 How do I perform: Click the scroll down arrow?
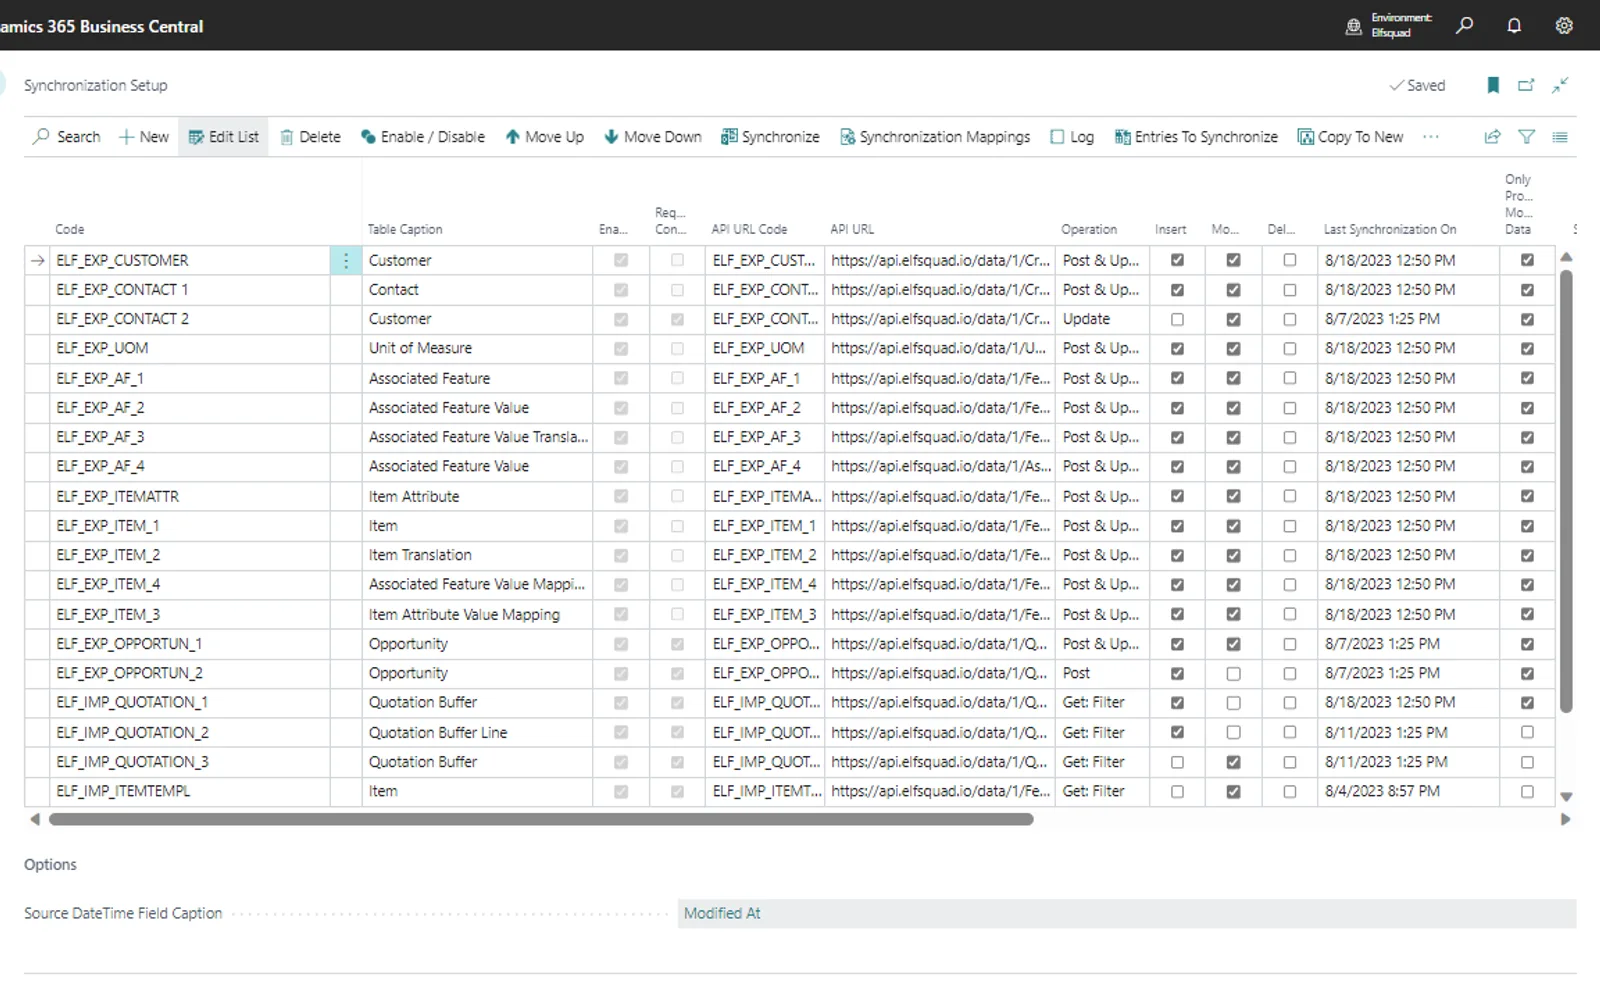(x=1566, y=797)
